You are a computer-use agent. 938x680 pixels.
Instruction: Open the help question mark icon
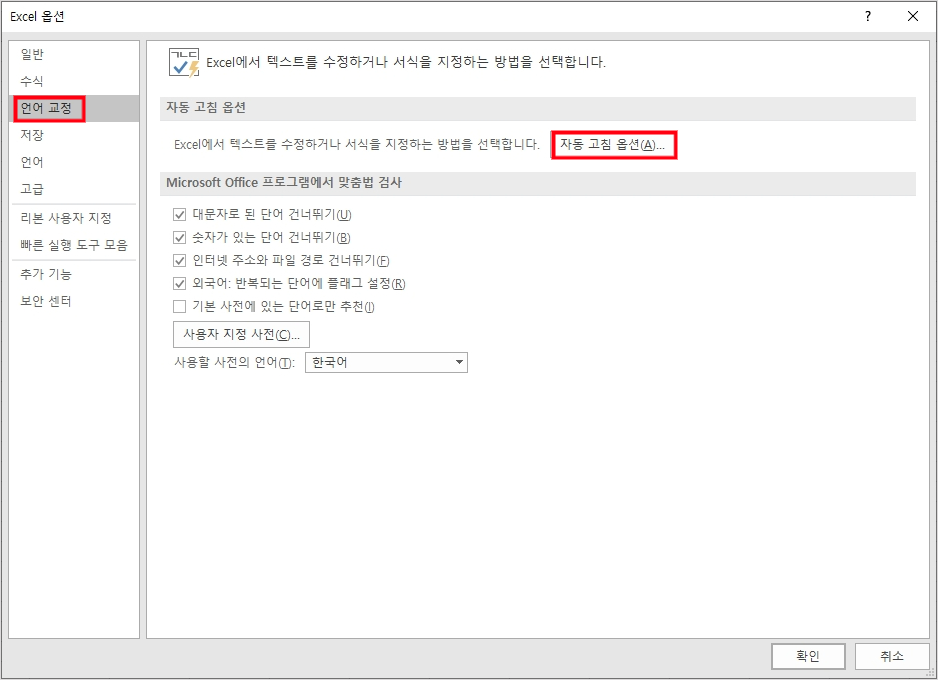tap(867, 17)
